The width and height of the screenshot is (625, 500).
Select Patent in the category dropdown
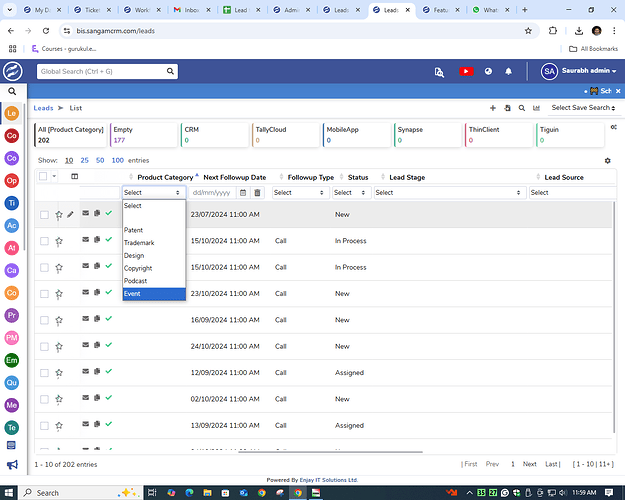click(154, 230)
